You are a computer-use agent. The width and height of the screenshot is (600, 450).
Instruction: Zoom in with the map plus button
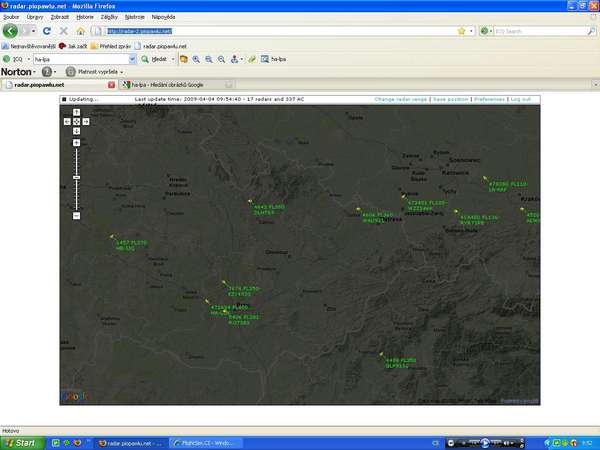pyautogui.click(x=77, y=143)
